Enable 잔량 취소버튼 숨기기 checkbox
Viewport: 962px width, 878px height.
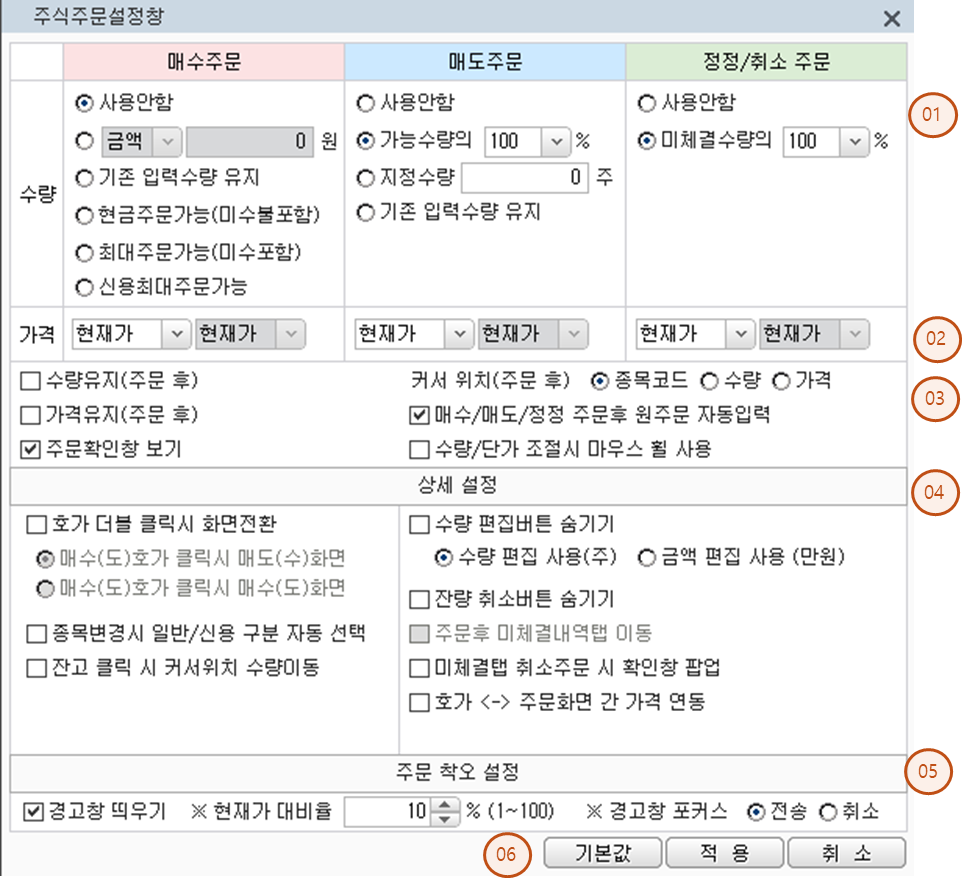click(419, 599)
